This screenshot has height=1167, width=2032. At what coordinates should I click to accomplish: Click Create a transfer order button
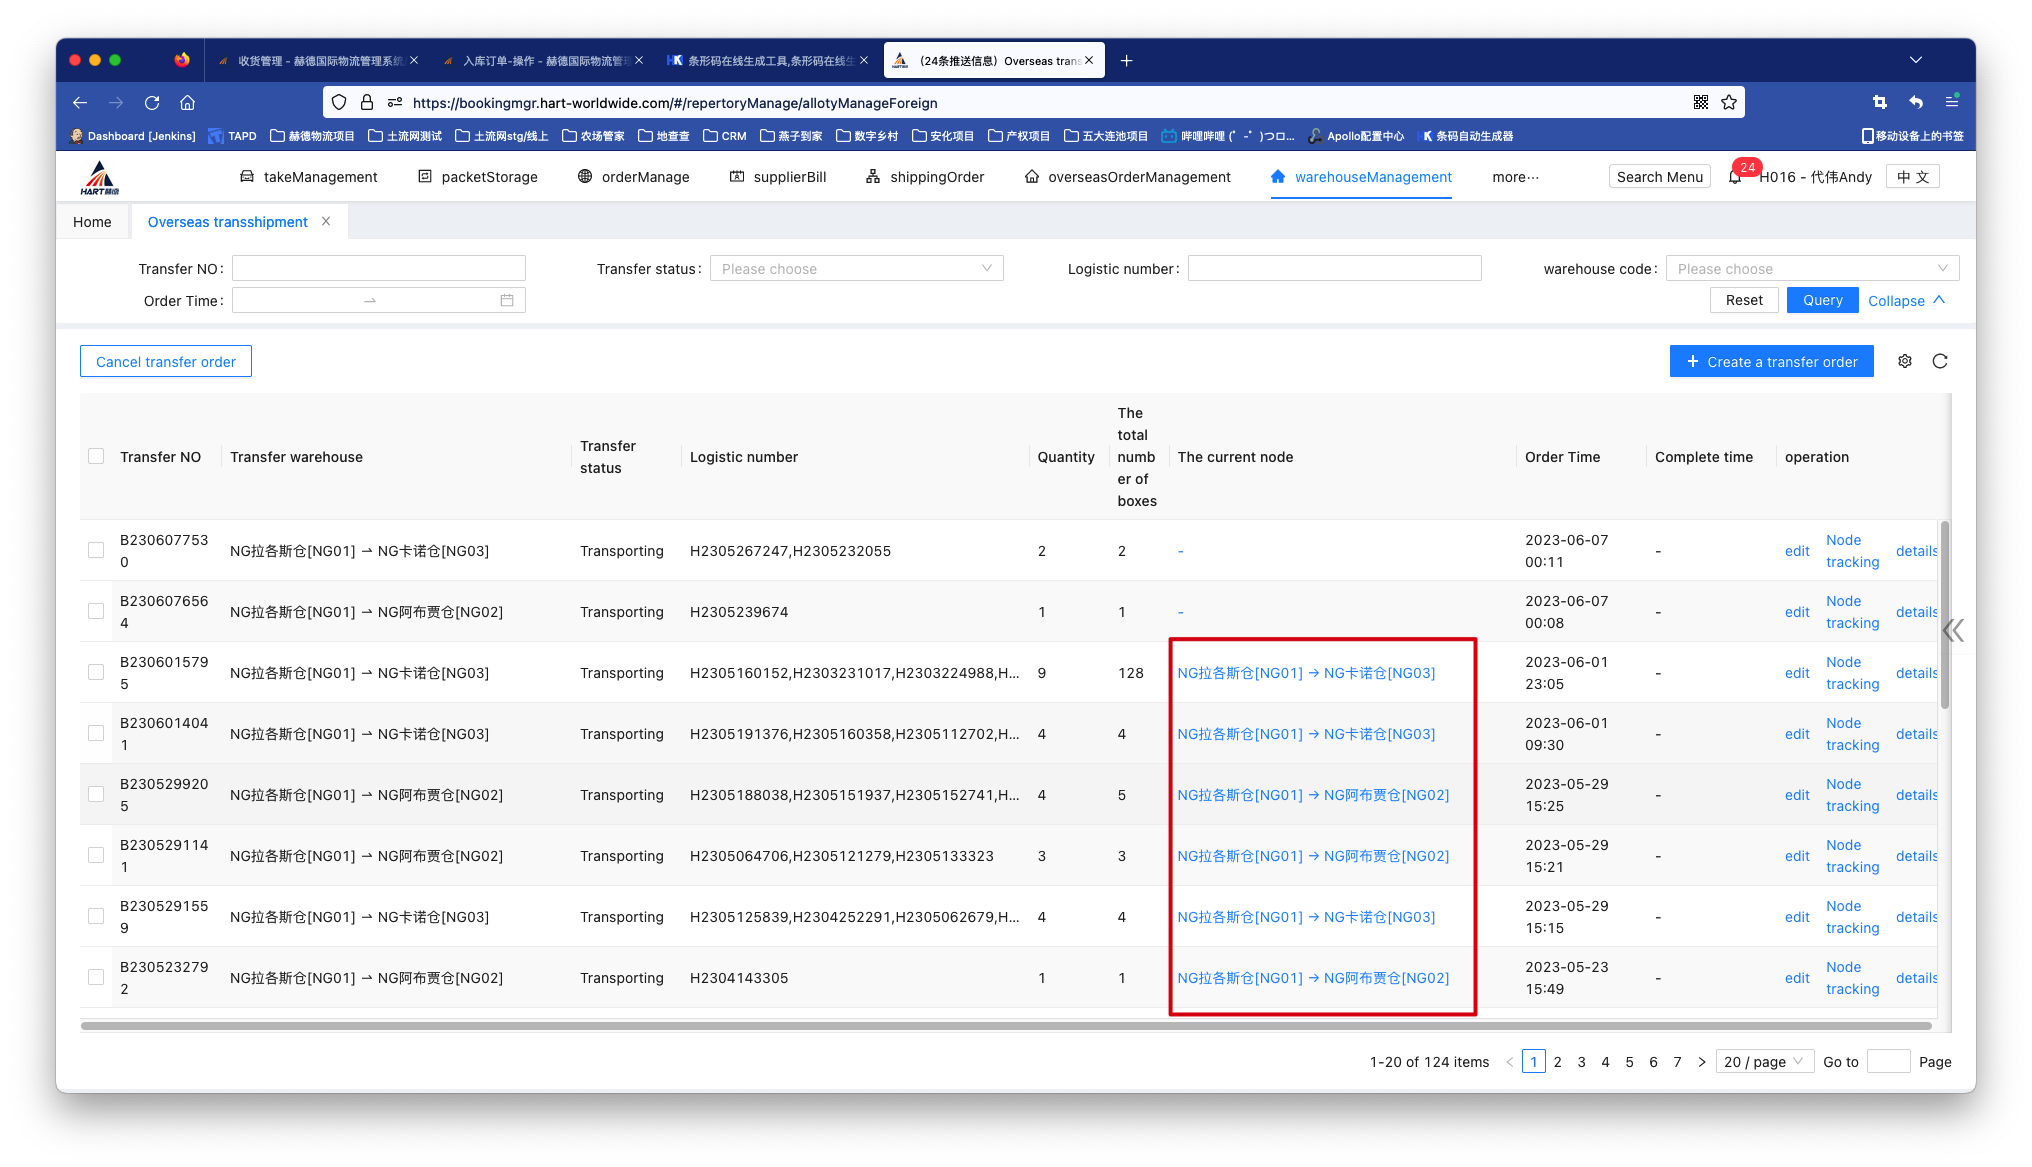pyautogui.click(x=1771, y=361)
